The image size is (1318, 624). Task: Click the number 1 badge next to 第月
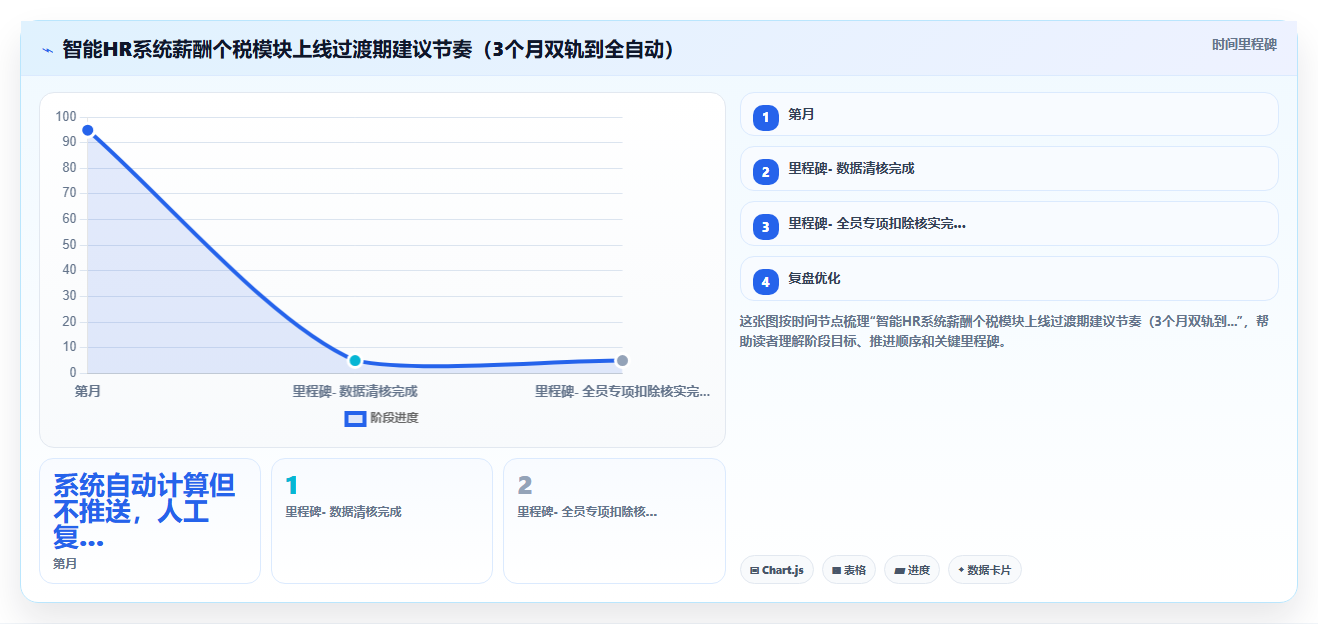765,117
